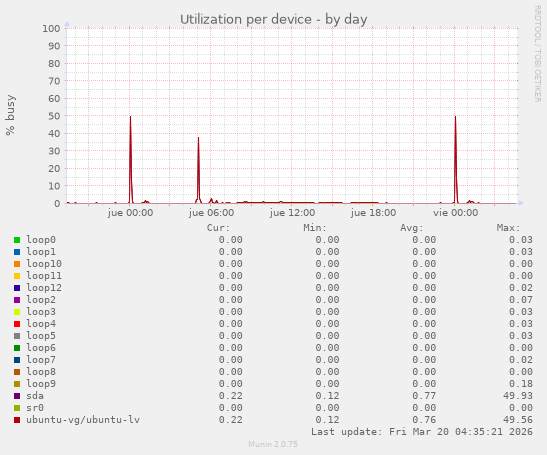Select the loop2 legend label
The width and height of the screenshot is (547, 455).
(x=41, y=300)
